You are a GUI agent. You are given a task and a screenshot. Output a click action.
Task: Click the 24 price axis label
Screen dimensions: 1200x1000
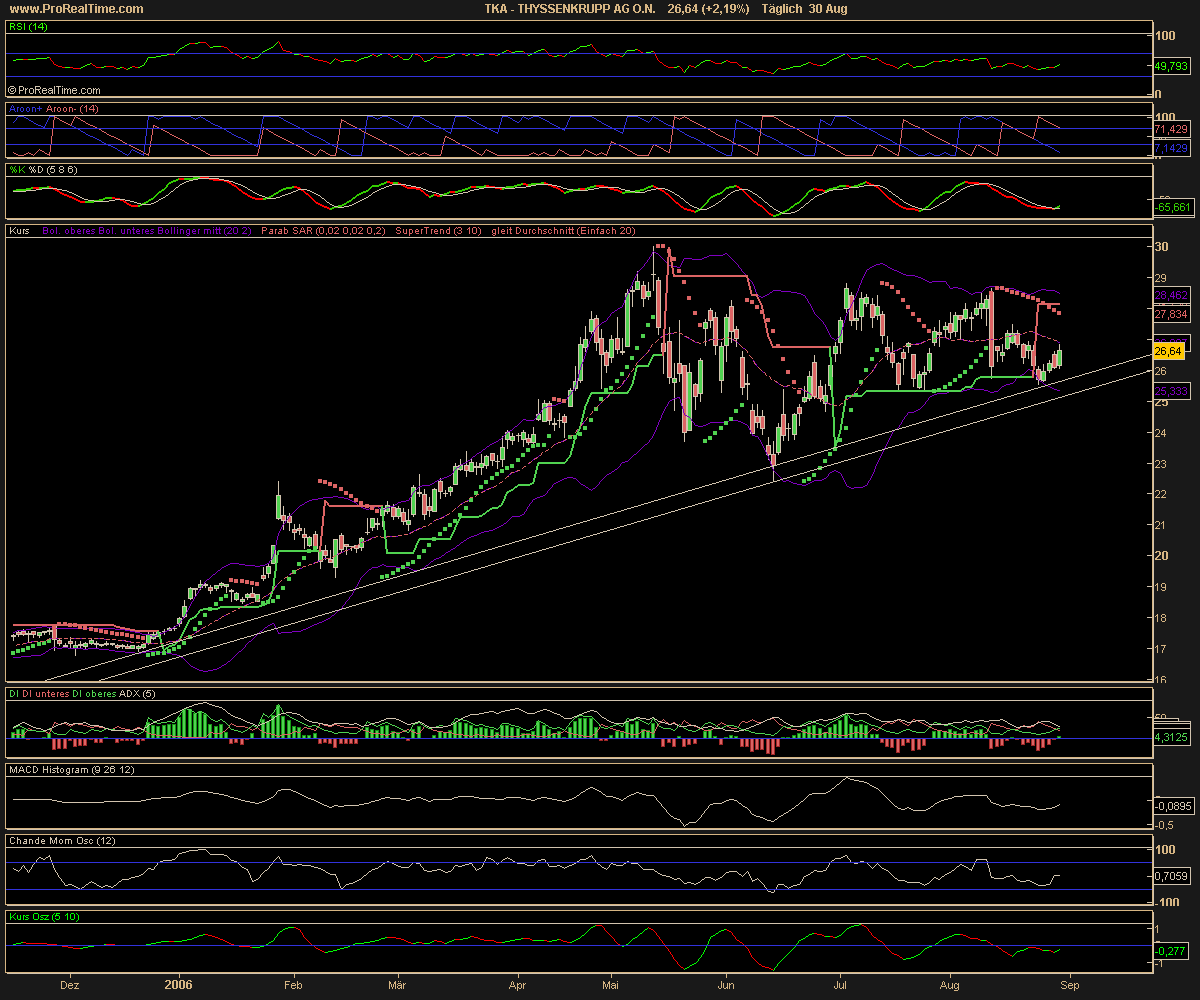point(1161,432)
